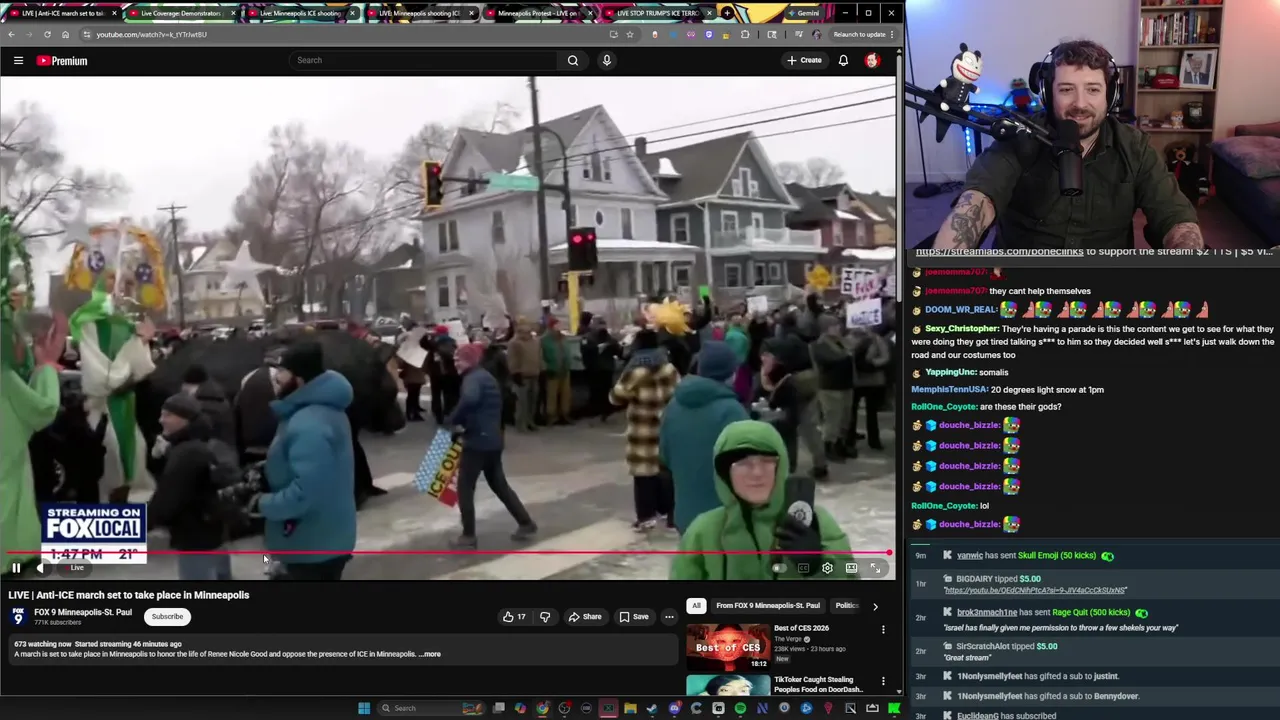Open Google Chrome from the taskbar
The width and height of the screenshot is (1280, 720).
click(x=542, y=708)
